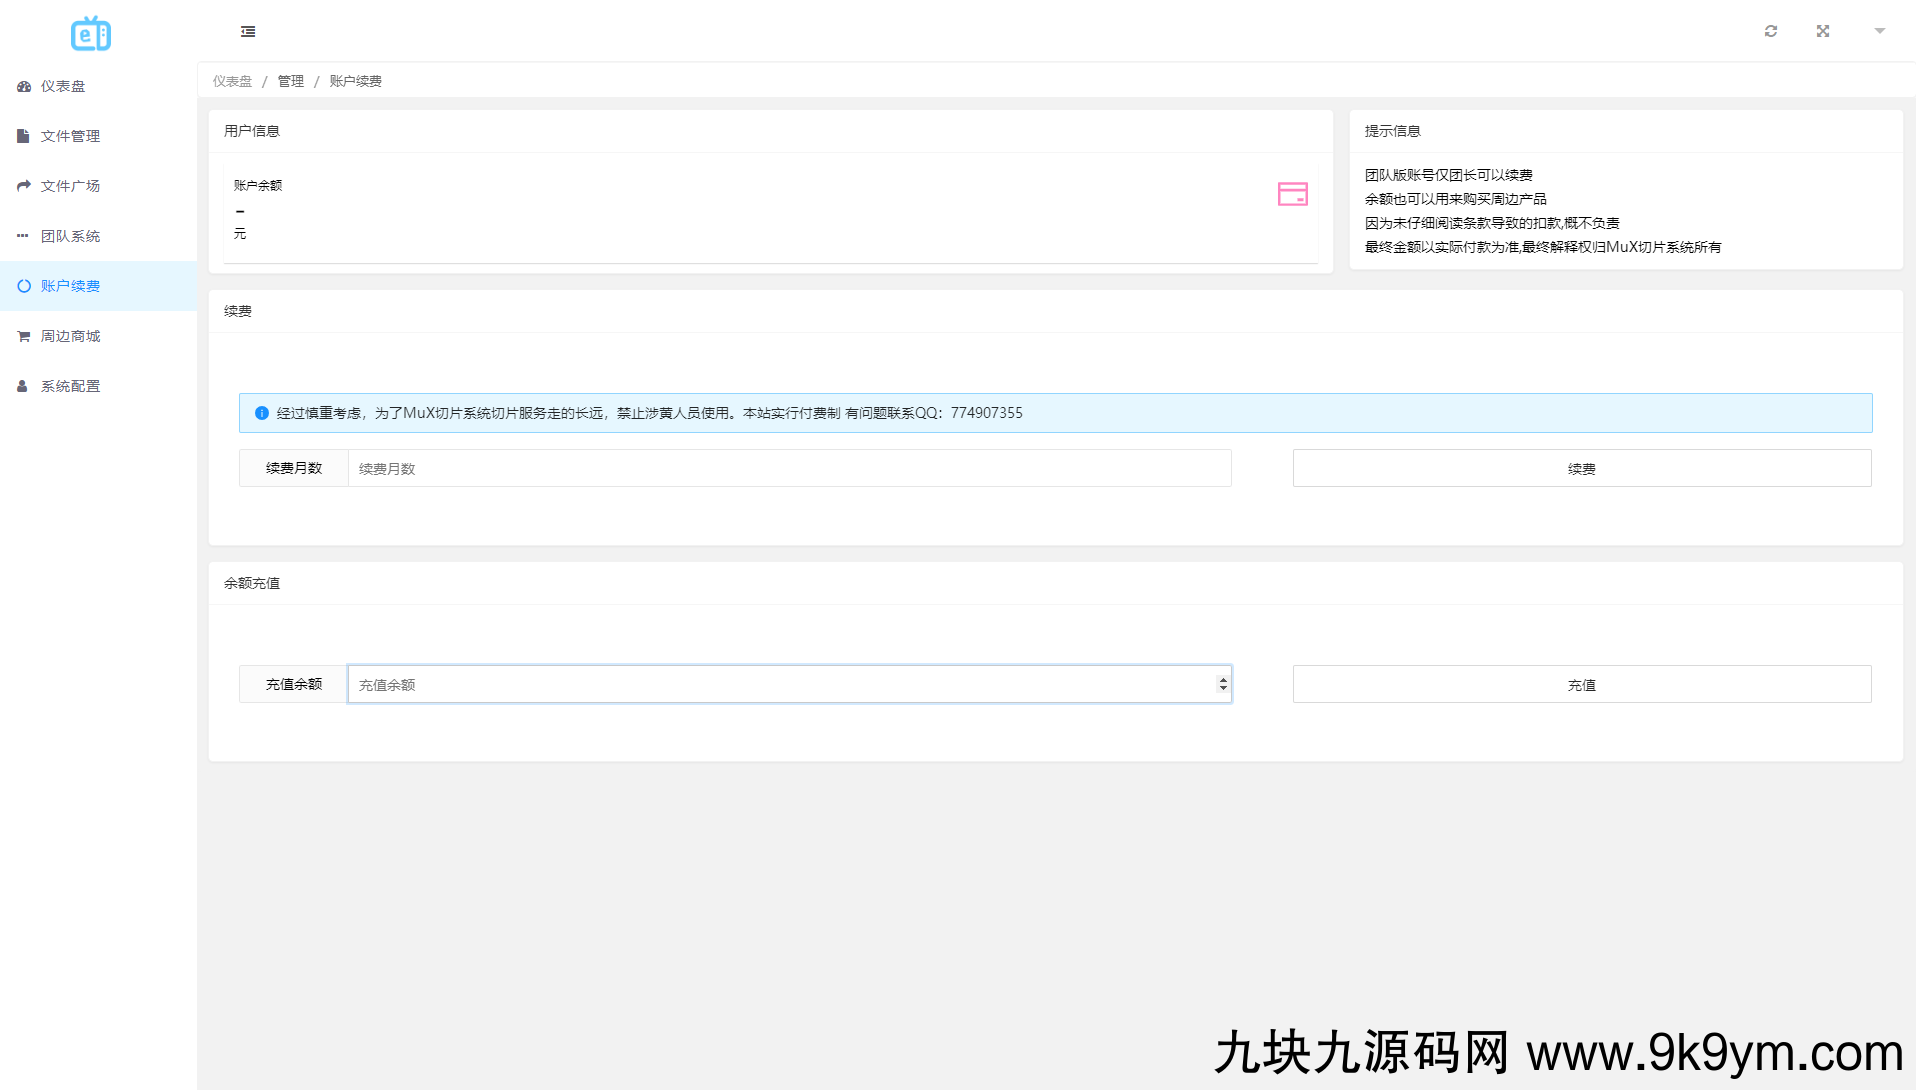
Task: Click the info icon in the blue notice
Action: pyautogui.click(x=261, y=412)
